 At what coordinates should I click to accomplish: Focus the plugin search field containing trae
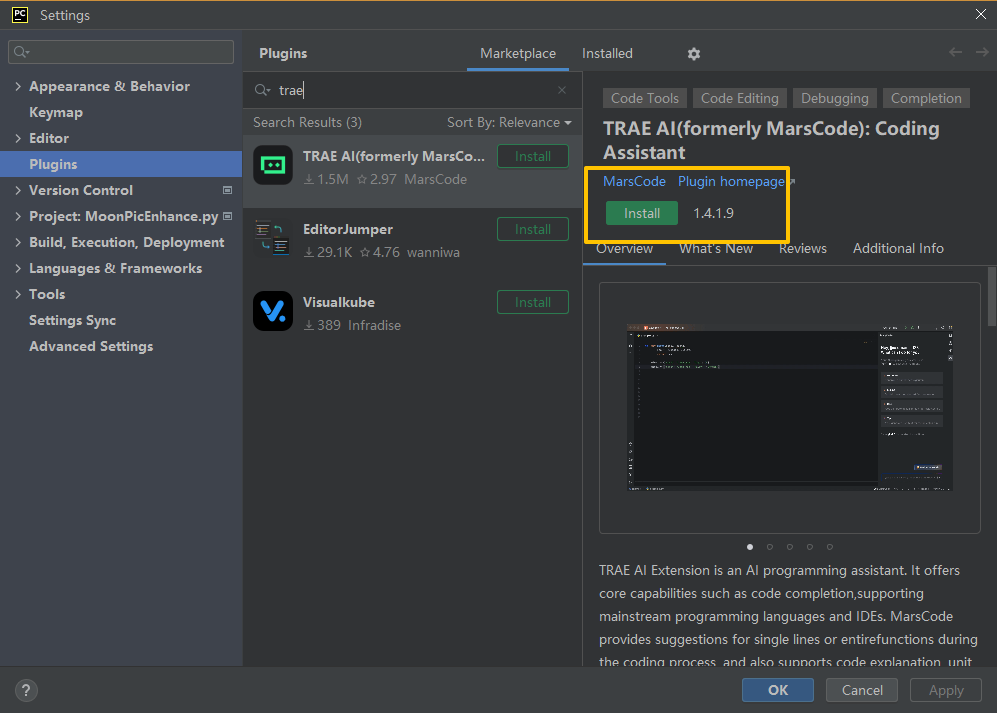click(x=412, y=90)
